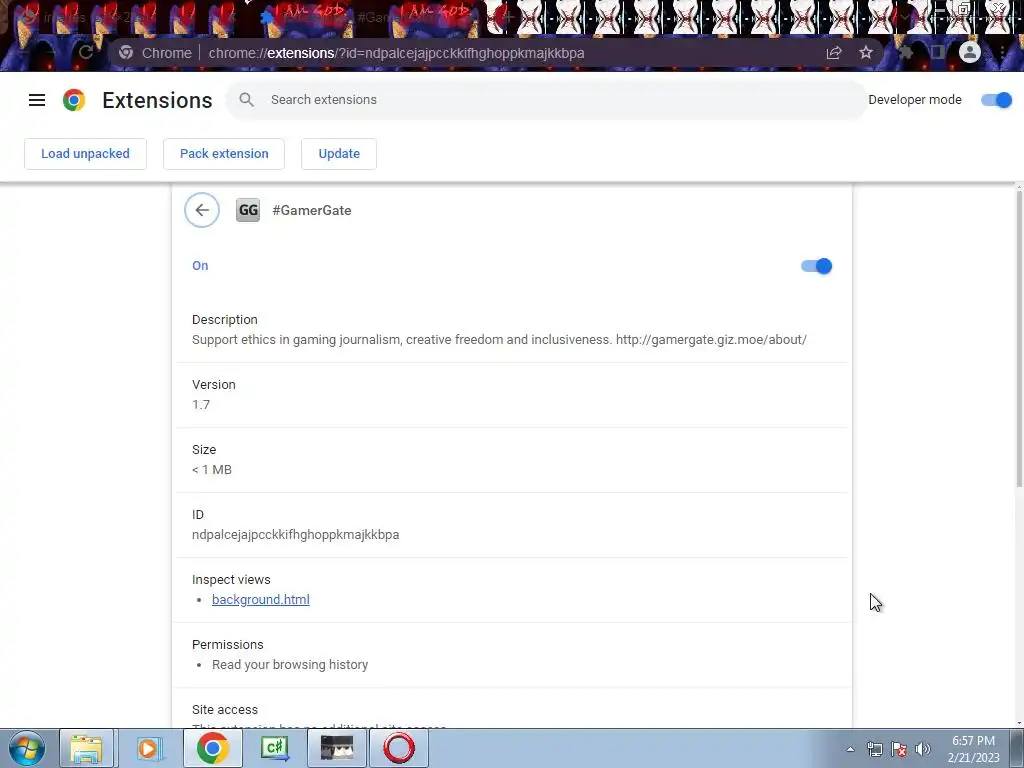This screenshot has width=1024, height=768.
Task: Click the GG extension icon
Action: tap(248, 210)
